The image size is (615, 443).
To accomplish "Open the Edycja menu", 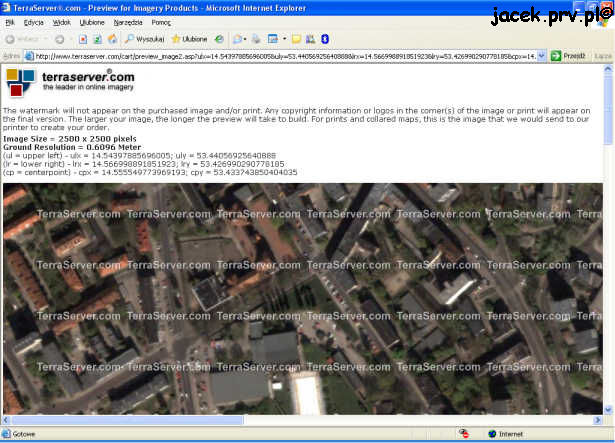I will [x=34, y=23].
